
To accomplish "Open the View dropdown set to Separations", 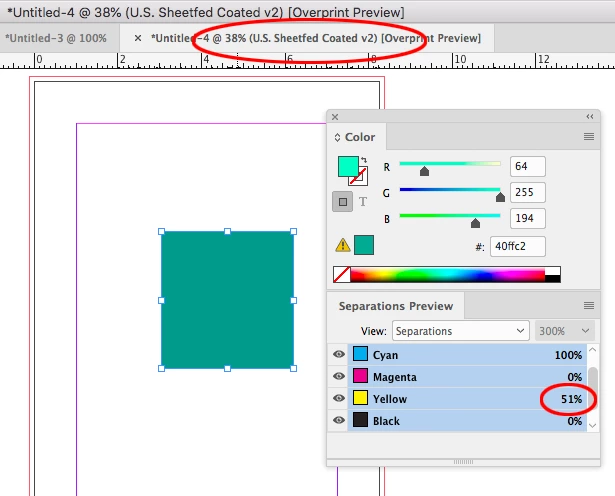I will pyautogui.click(x=461, y=331).
